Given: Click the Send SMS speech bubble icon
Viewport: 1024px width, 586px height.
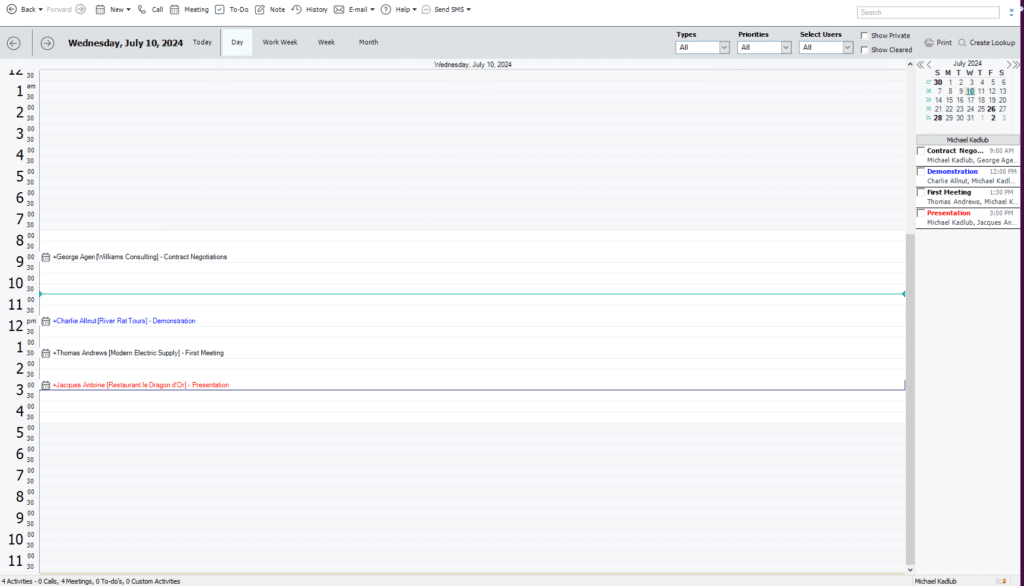Looking at the screenshot, I should coord(426,10).
